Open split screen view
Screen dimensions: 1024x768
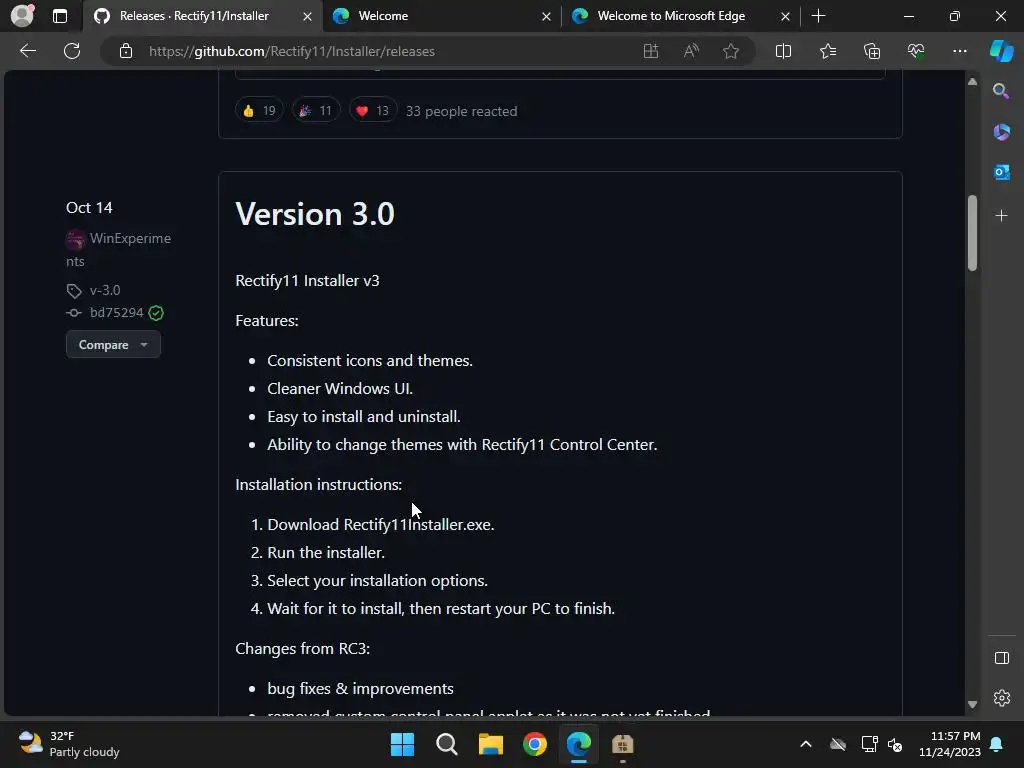pos(783,51)
